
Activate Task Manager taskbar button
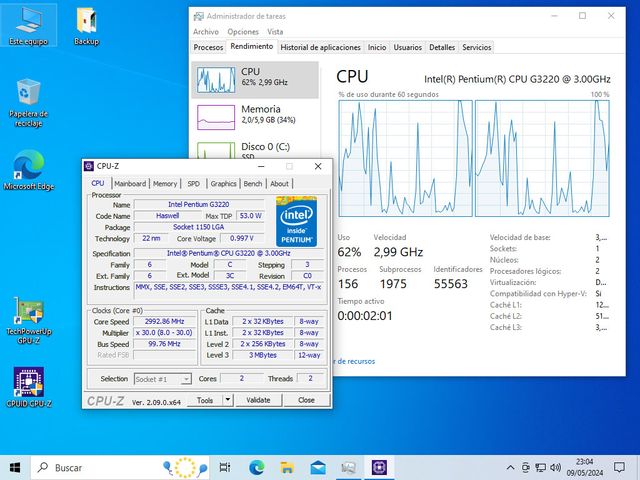click(x=349, y=467)
